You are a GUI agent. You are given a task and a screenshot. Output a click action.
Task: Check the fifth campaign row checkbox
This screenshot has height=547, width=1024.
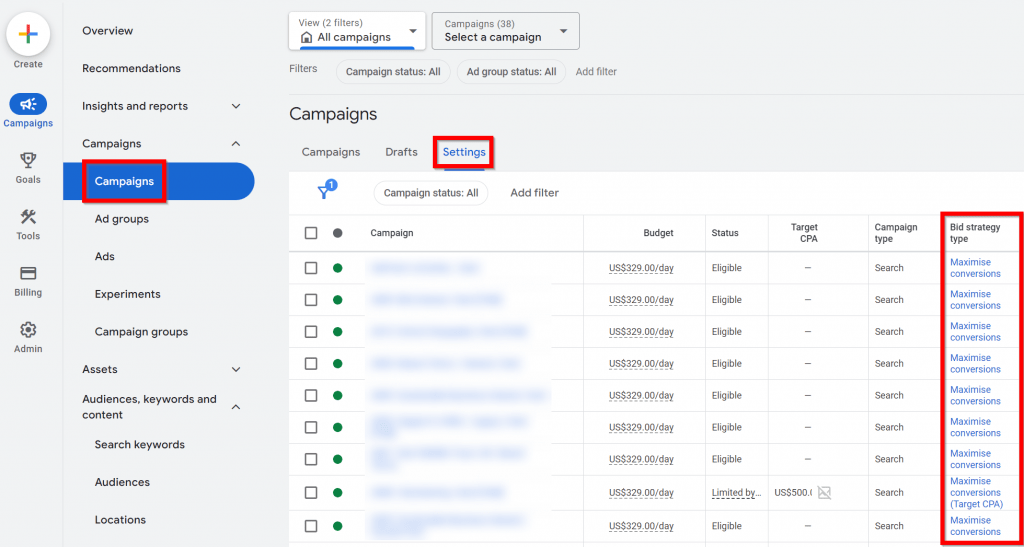tap(311, 396)
